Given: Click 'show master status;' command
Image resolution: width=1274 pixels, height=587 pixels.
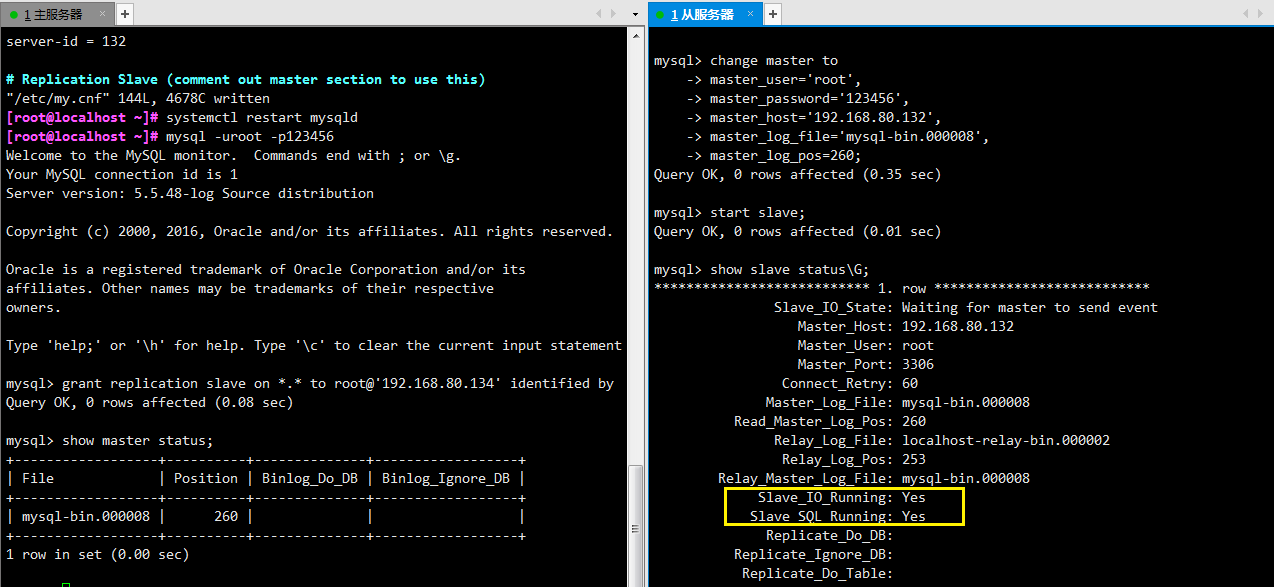Looking at the screenshot, I should [x=138, y=440].
